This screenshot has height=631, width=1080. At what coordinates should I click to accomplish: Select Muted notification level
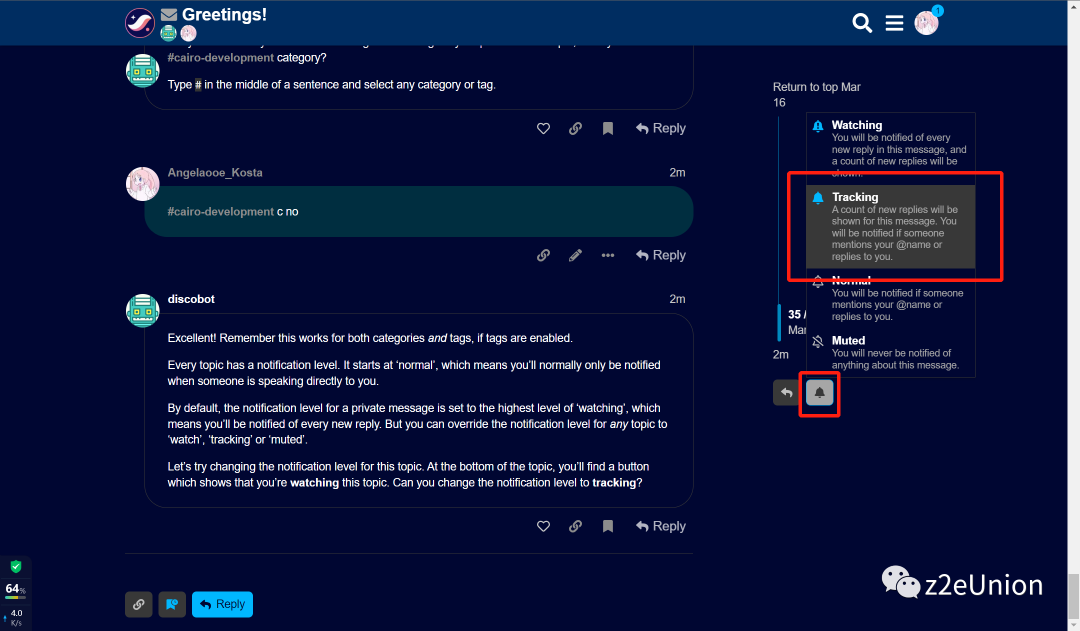click(x=890, y=352)
